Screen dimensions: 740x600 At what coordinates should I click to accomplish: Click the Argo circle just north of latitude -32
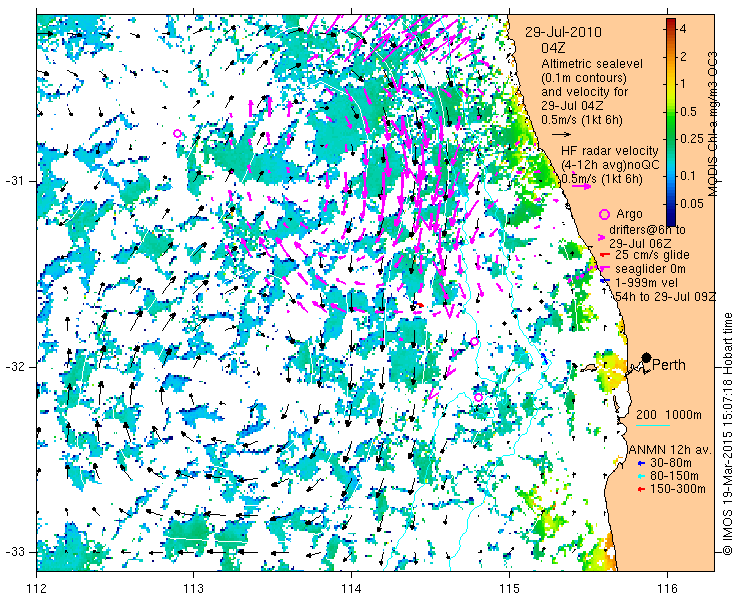coord(474,341)
